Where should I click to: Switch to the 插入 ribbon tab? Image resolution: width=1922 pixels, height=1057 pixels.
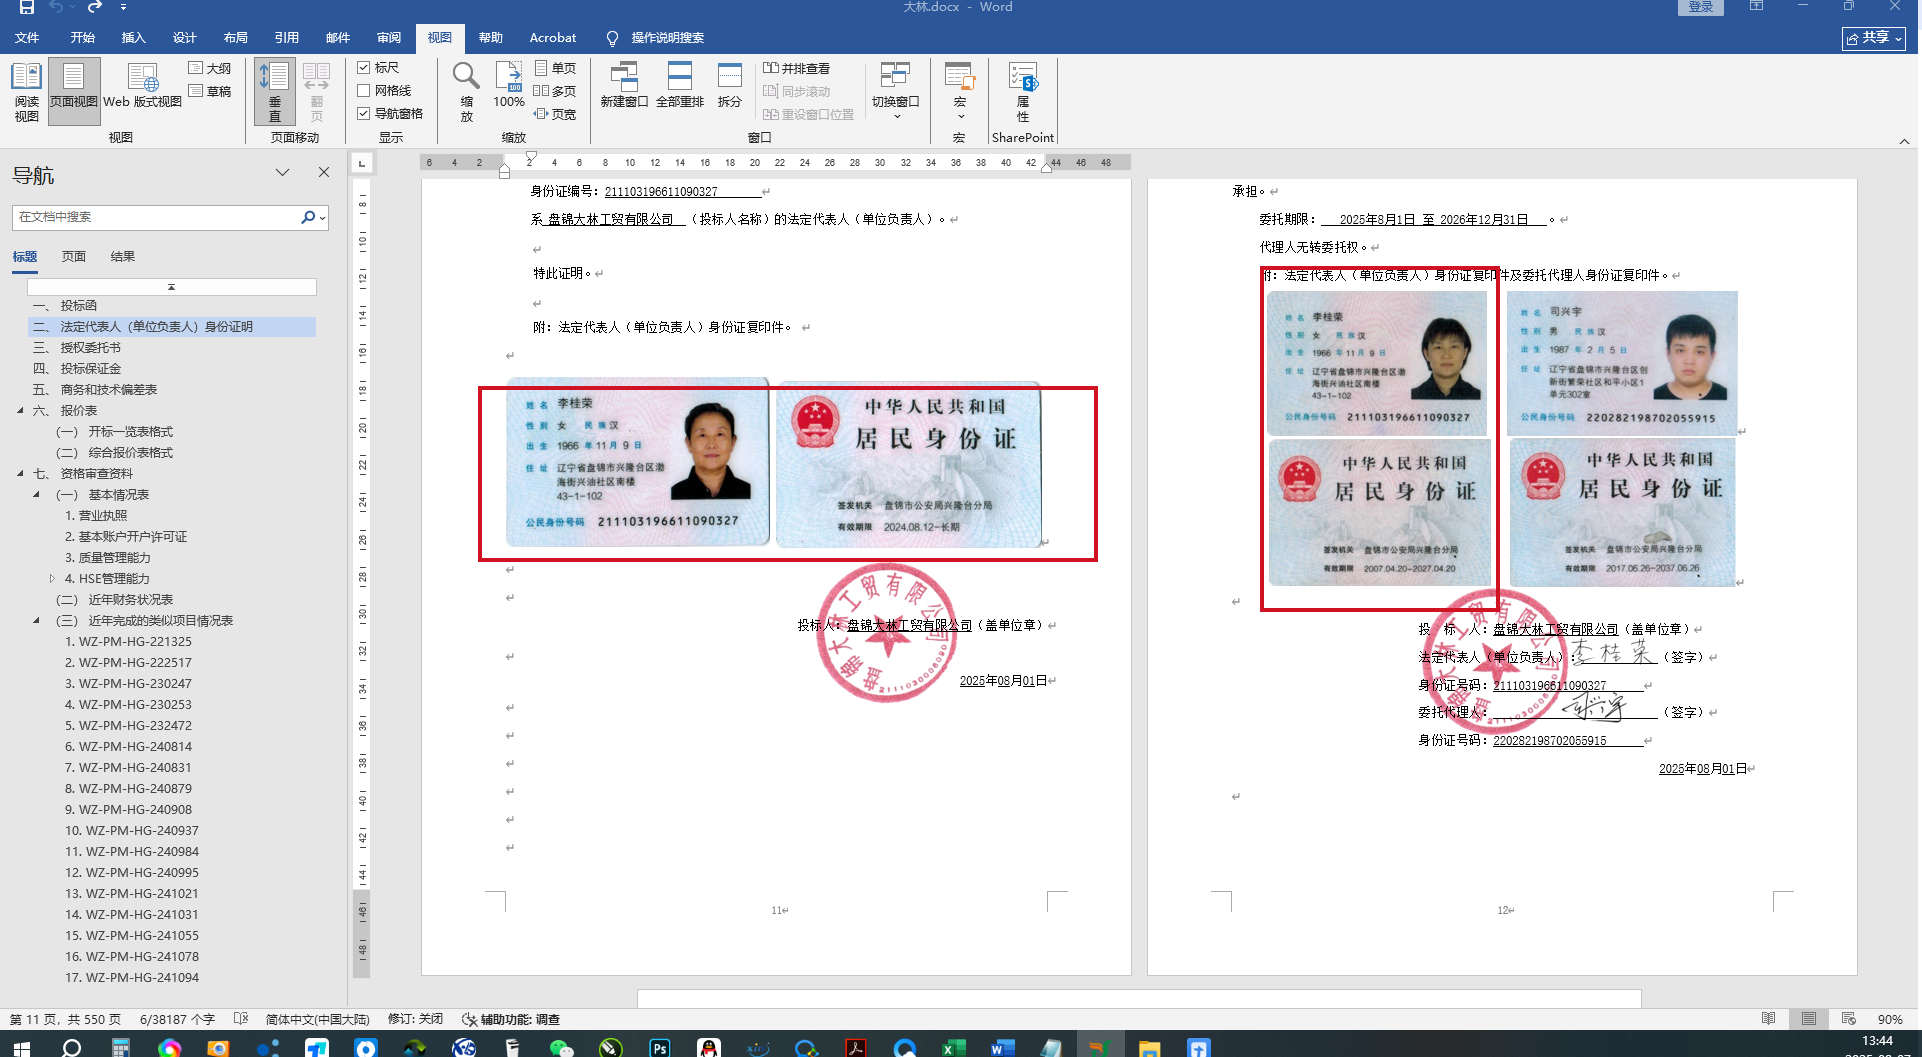point(134,38)
